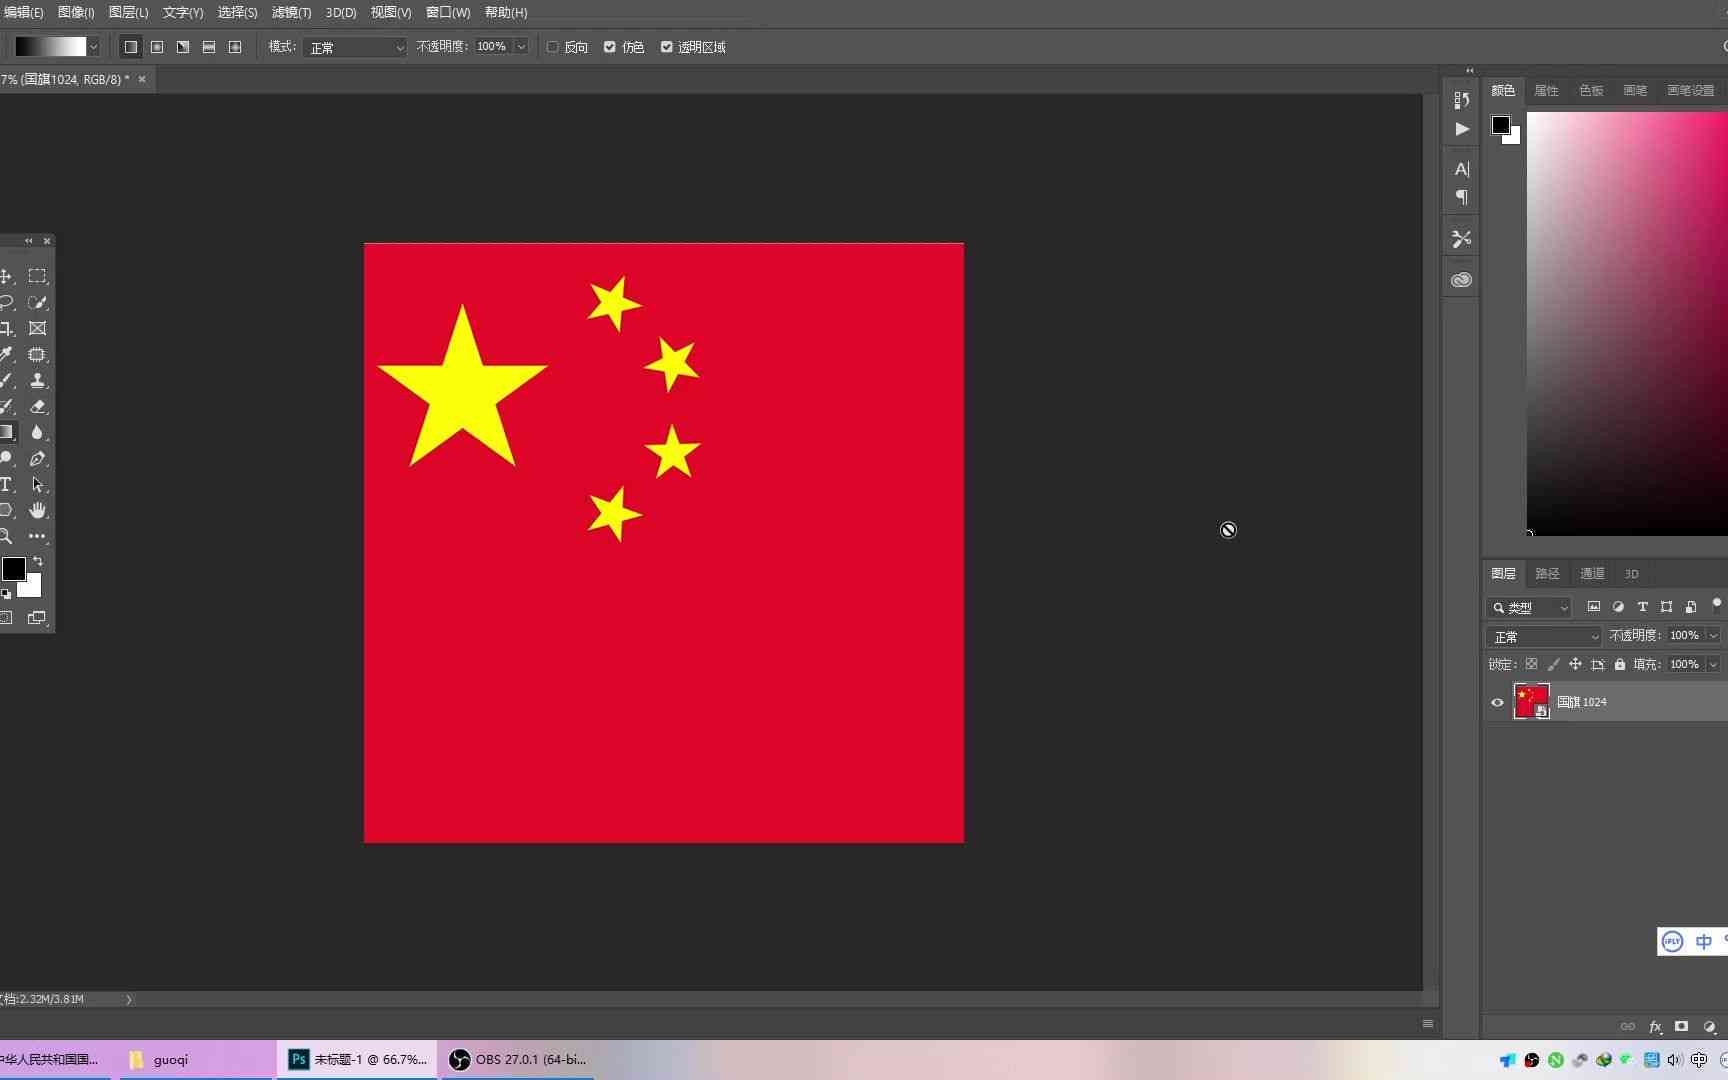Toggle the 仿色 dither checkbox
Viewport: 1728px width, 1080px height.
(x=610, y=47)
